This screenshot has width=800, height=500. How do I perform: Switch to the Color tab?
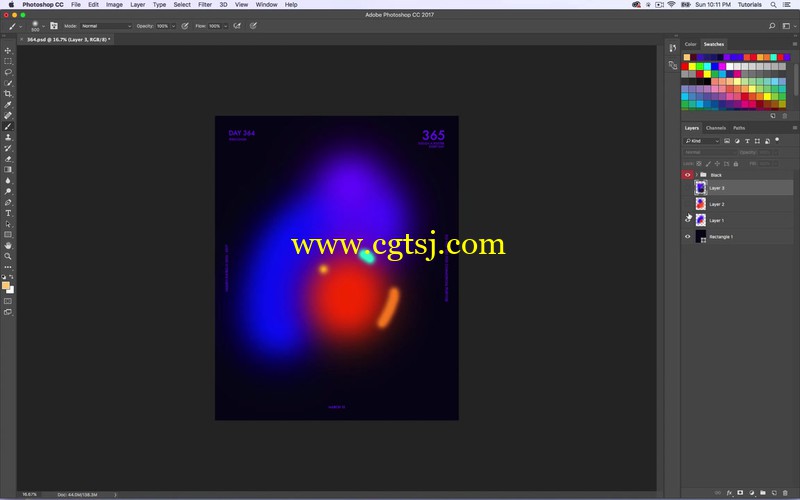click(x=690, y=44)
